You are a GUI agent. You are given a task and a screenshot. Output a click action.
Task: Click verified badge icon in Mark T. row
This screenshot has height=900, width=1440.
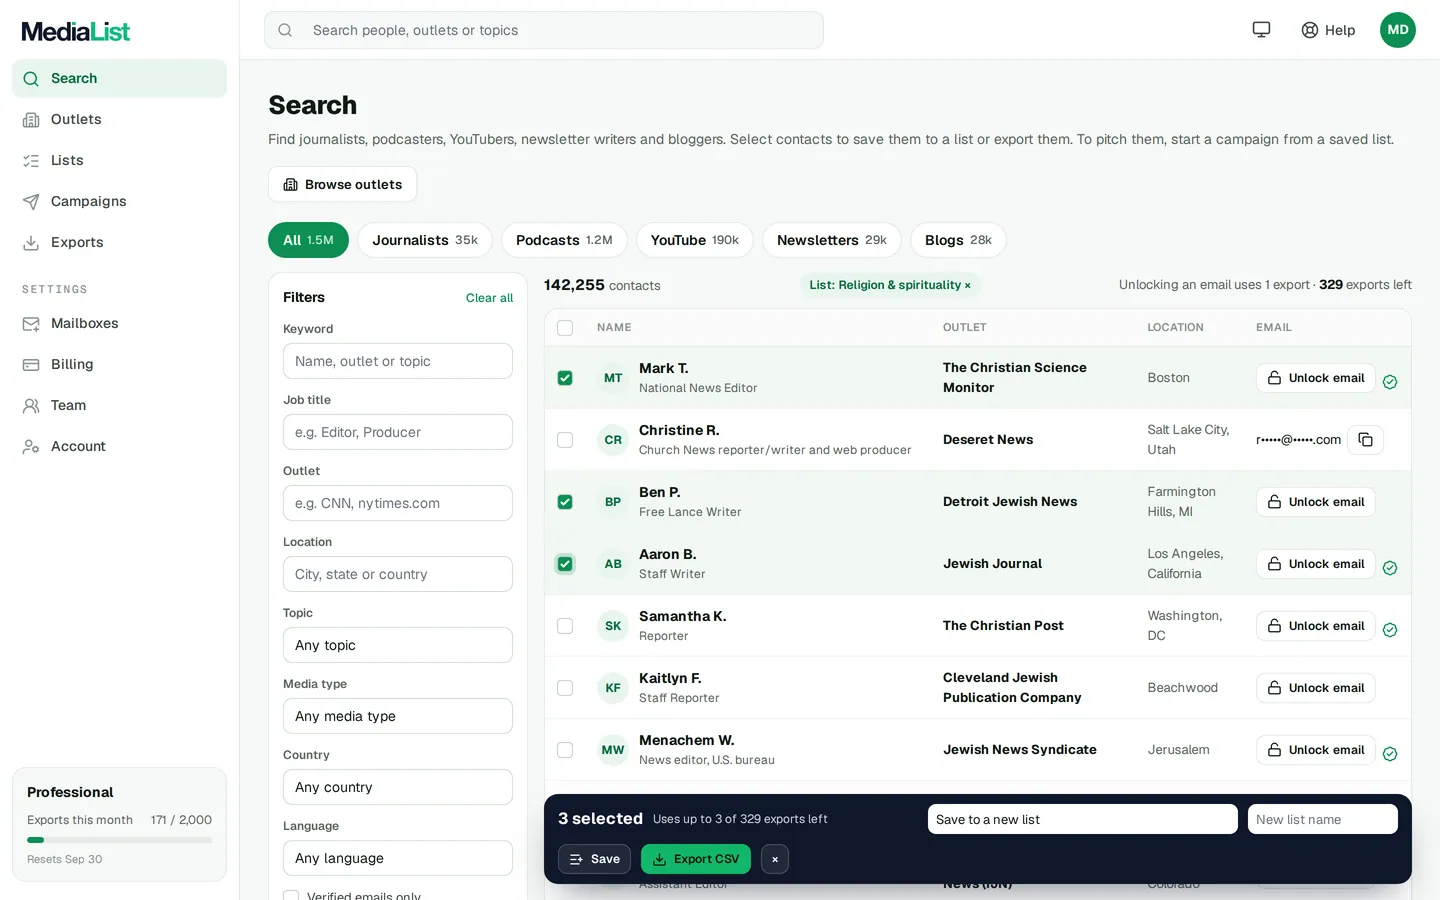1390,382
